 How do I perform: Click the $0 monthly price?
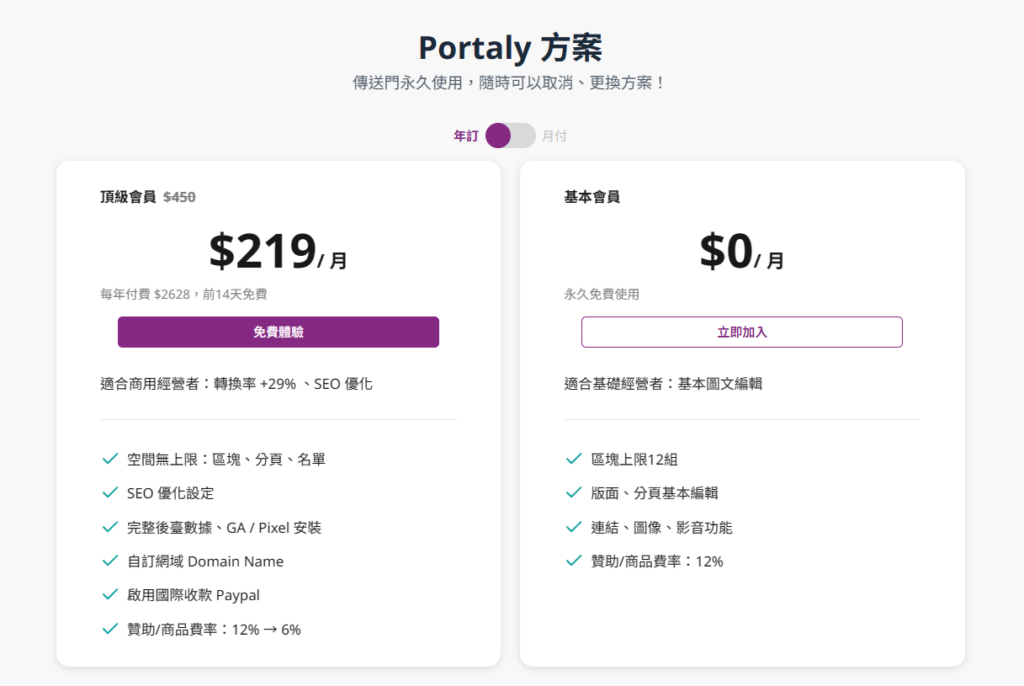point(742,251)
